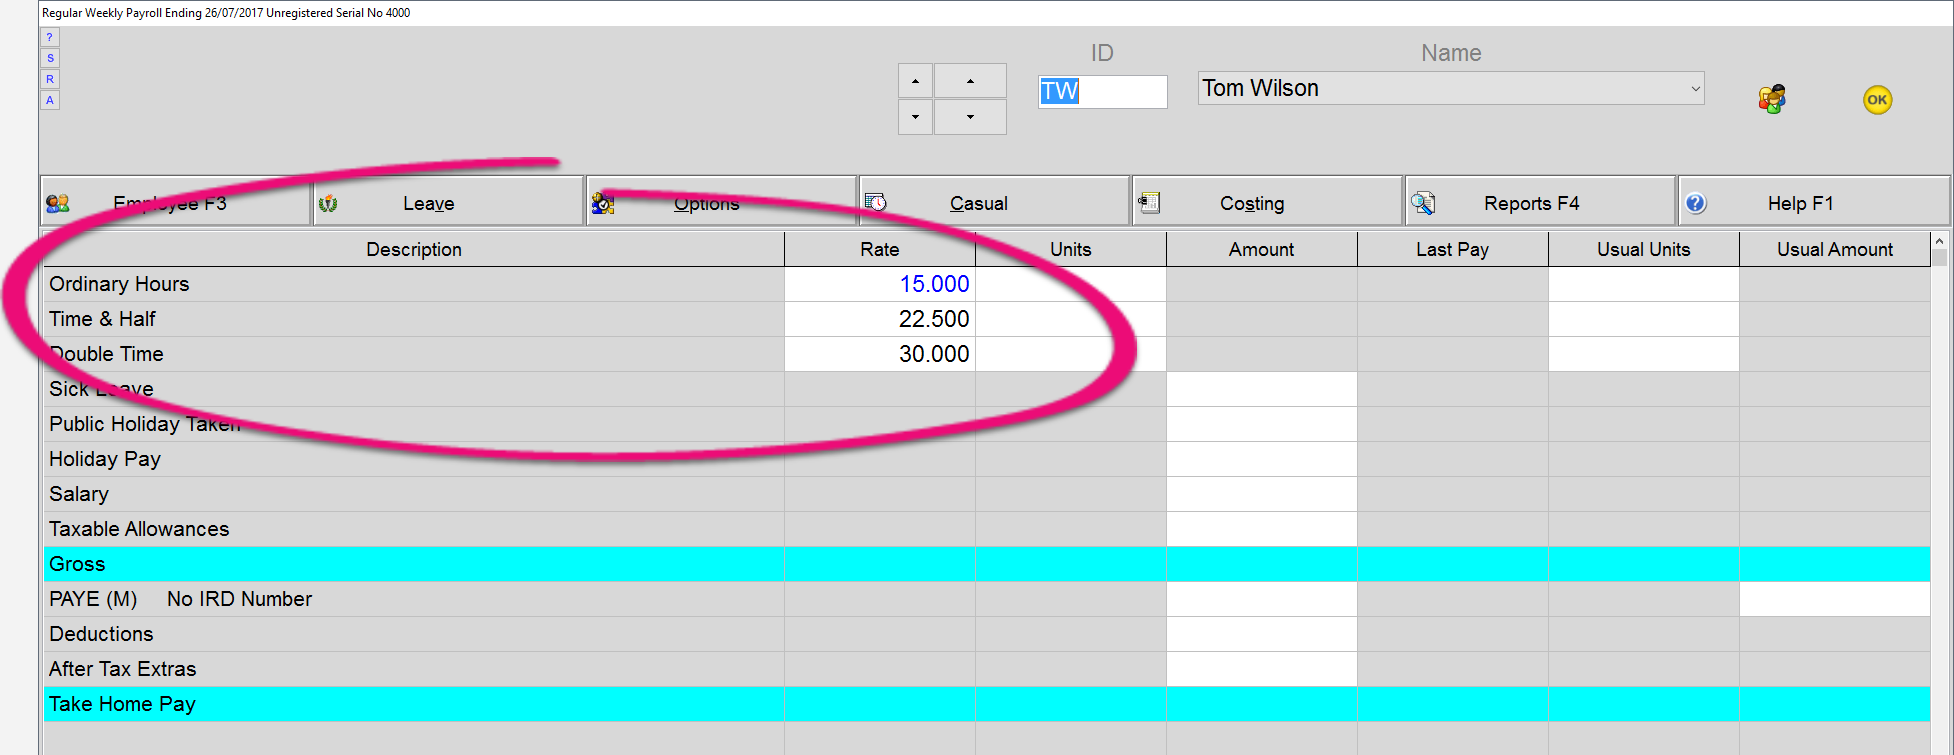The height and width of the screenshot is (755, 1954).
Task: Select the 'No IRD Number' text
Action: click(239, 599)
